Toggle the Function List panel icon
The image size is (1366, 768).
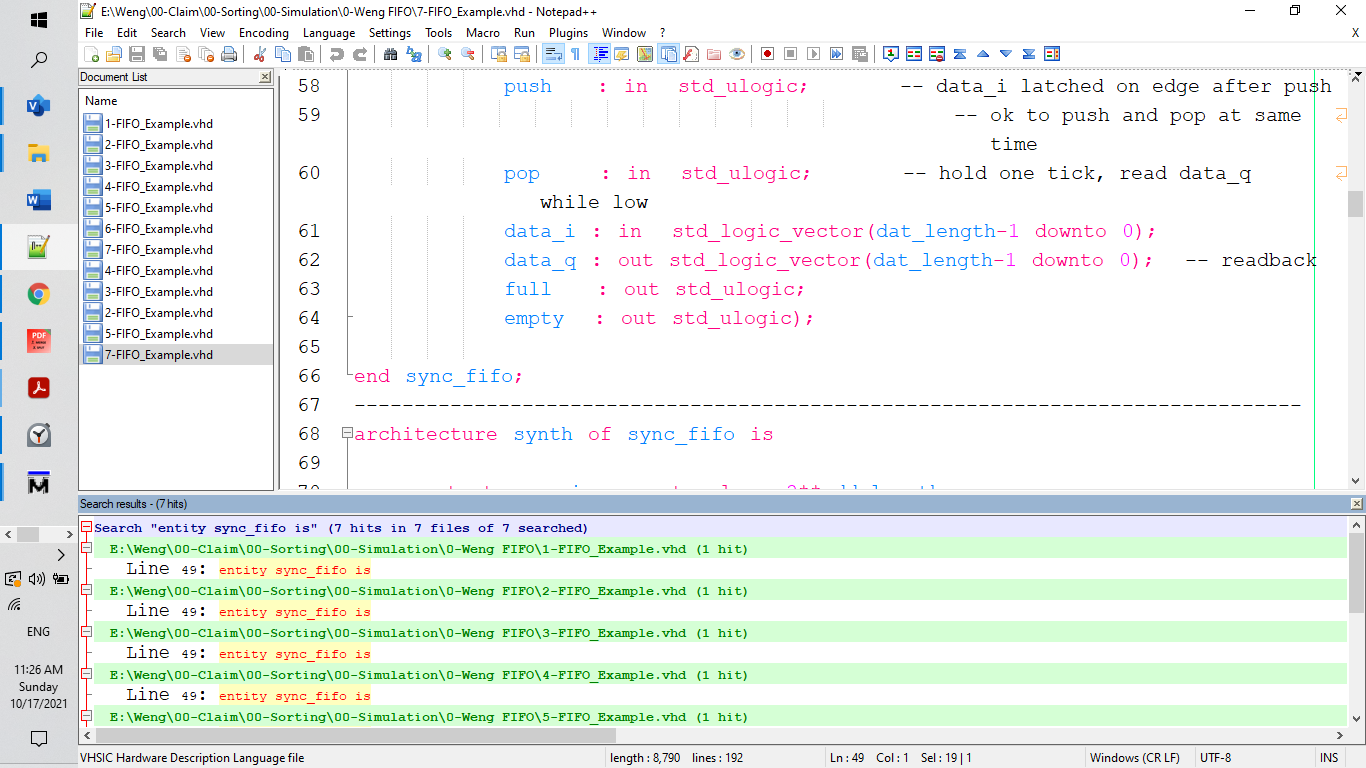coord(691,54)
